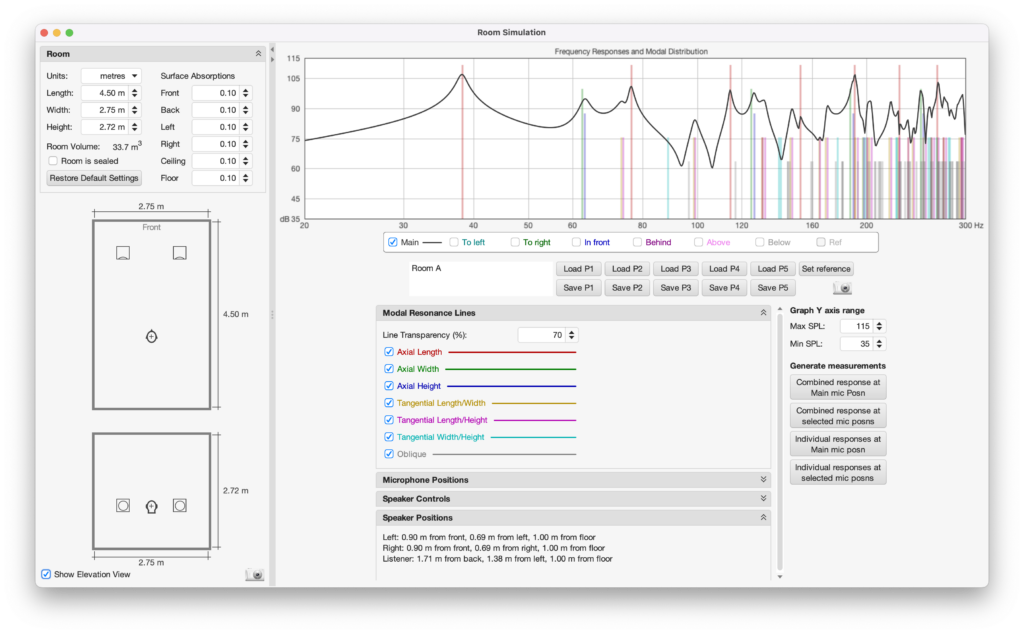Enable the Room is sealed checkbox
The image size is (1024, 634).
(53, 161)
